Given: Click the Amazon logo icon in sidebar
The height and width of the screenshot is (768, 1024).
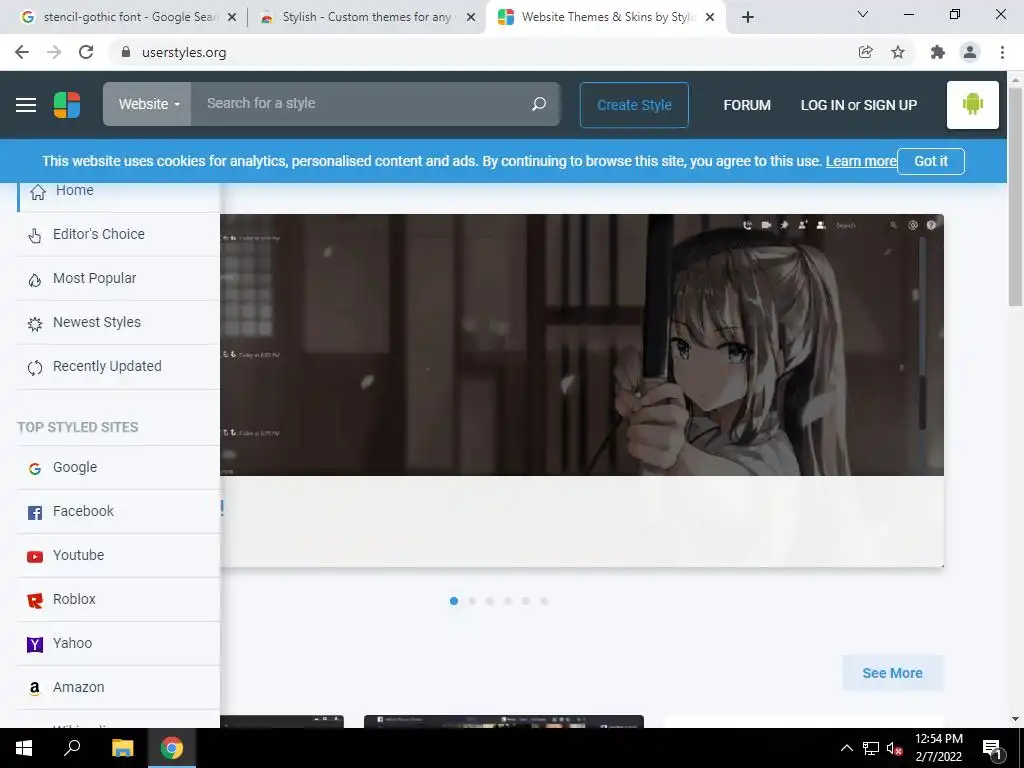Looking at the screenshot, I should (35, 688).
